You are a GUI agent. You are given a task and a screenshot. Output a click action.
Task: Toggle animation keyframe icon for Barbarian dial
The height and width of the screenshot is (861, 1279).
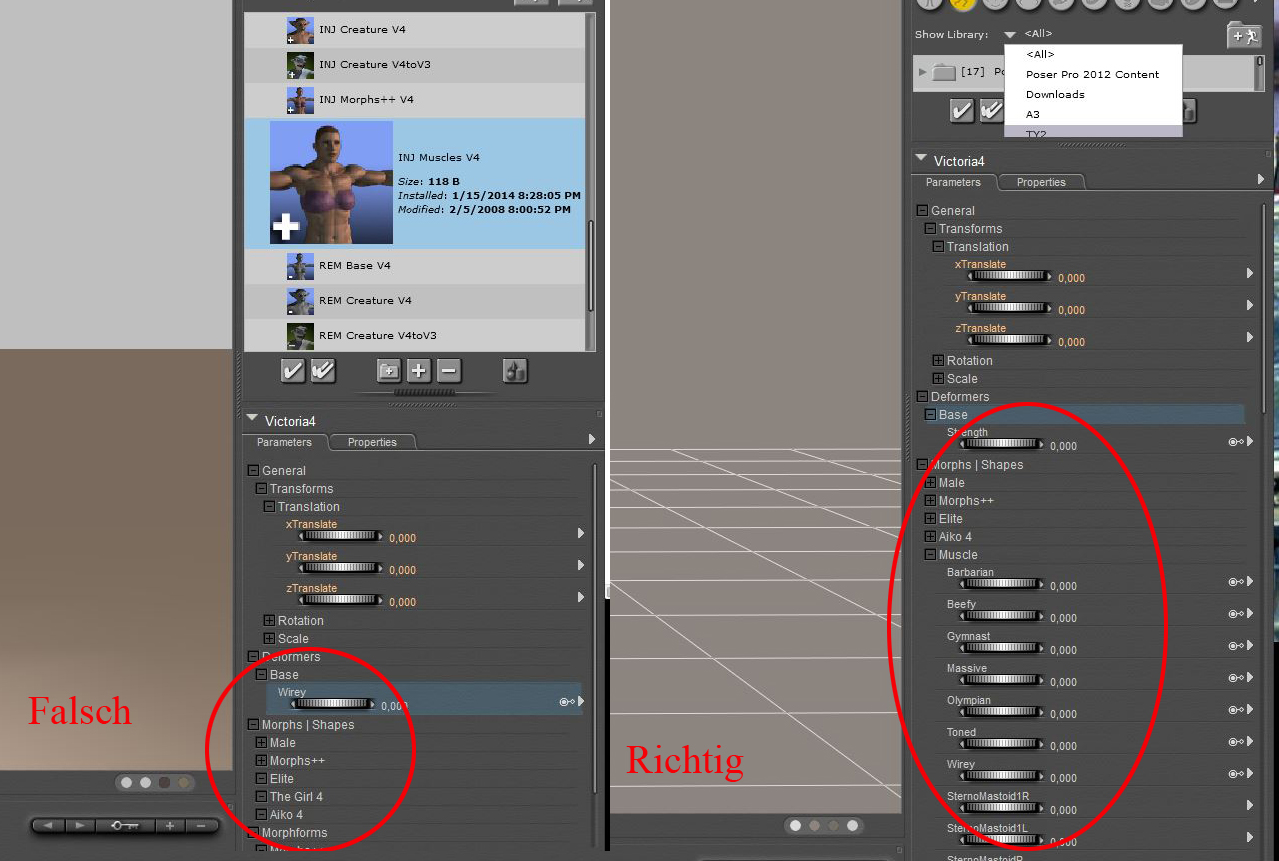coord(1234,582)
